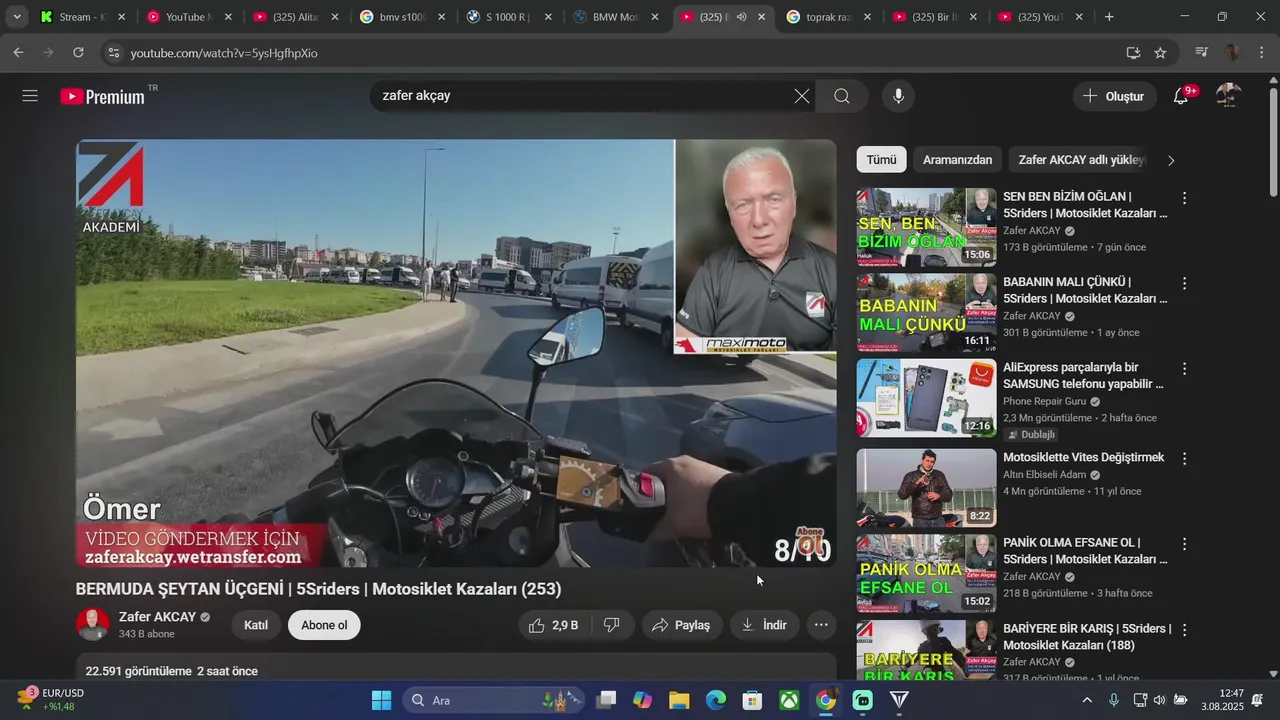Open the BABANIN MALI ÇÜNKÜ thumbnail

tap(926, 312)
